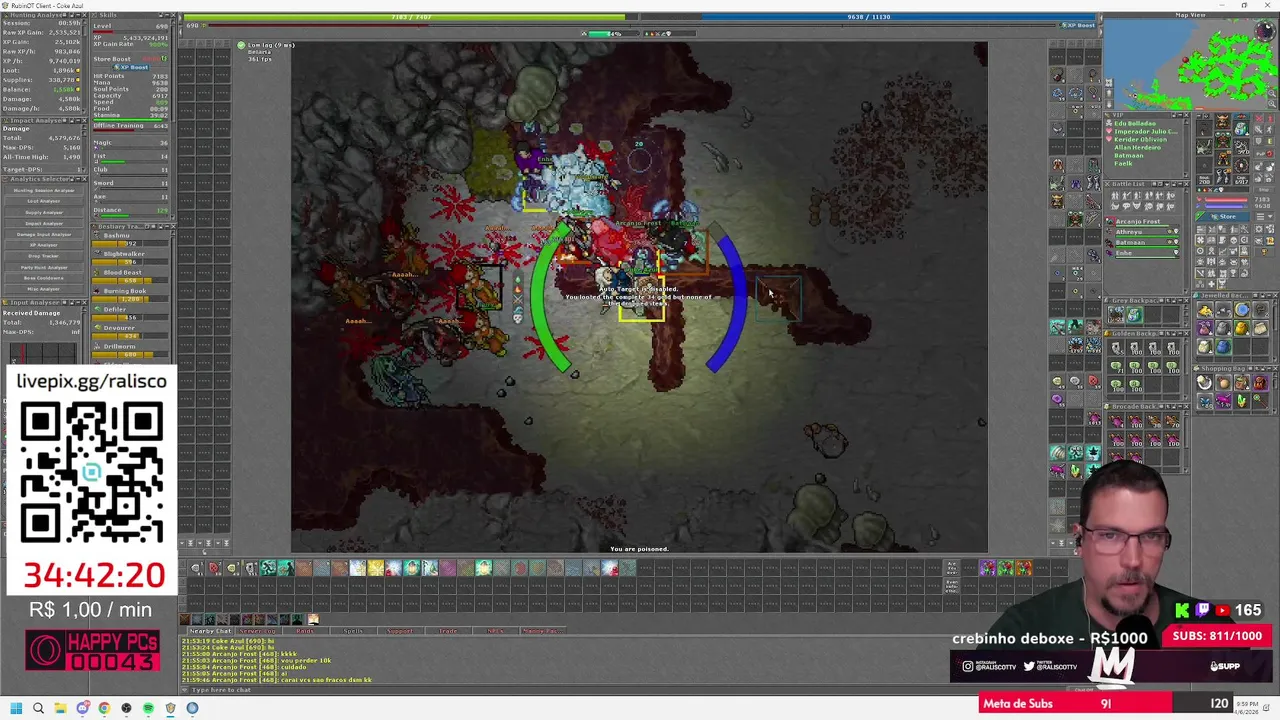Screen dimensions: 1280x720
Task: Open the blue backpack in Jewelled Backpack
Action: coord(1223,347)
